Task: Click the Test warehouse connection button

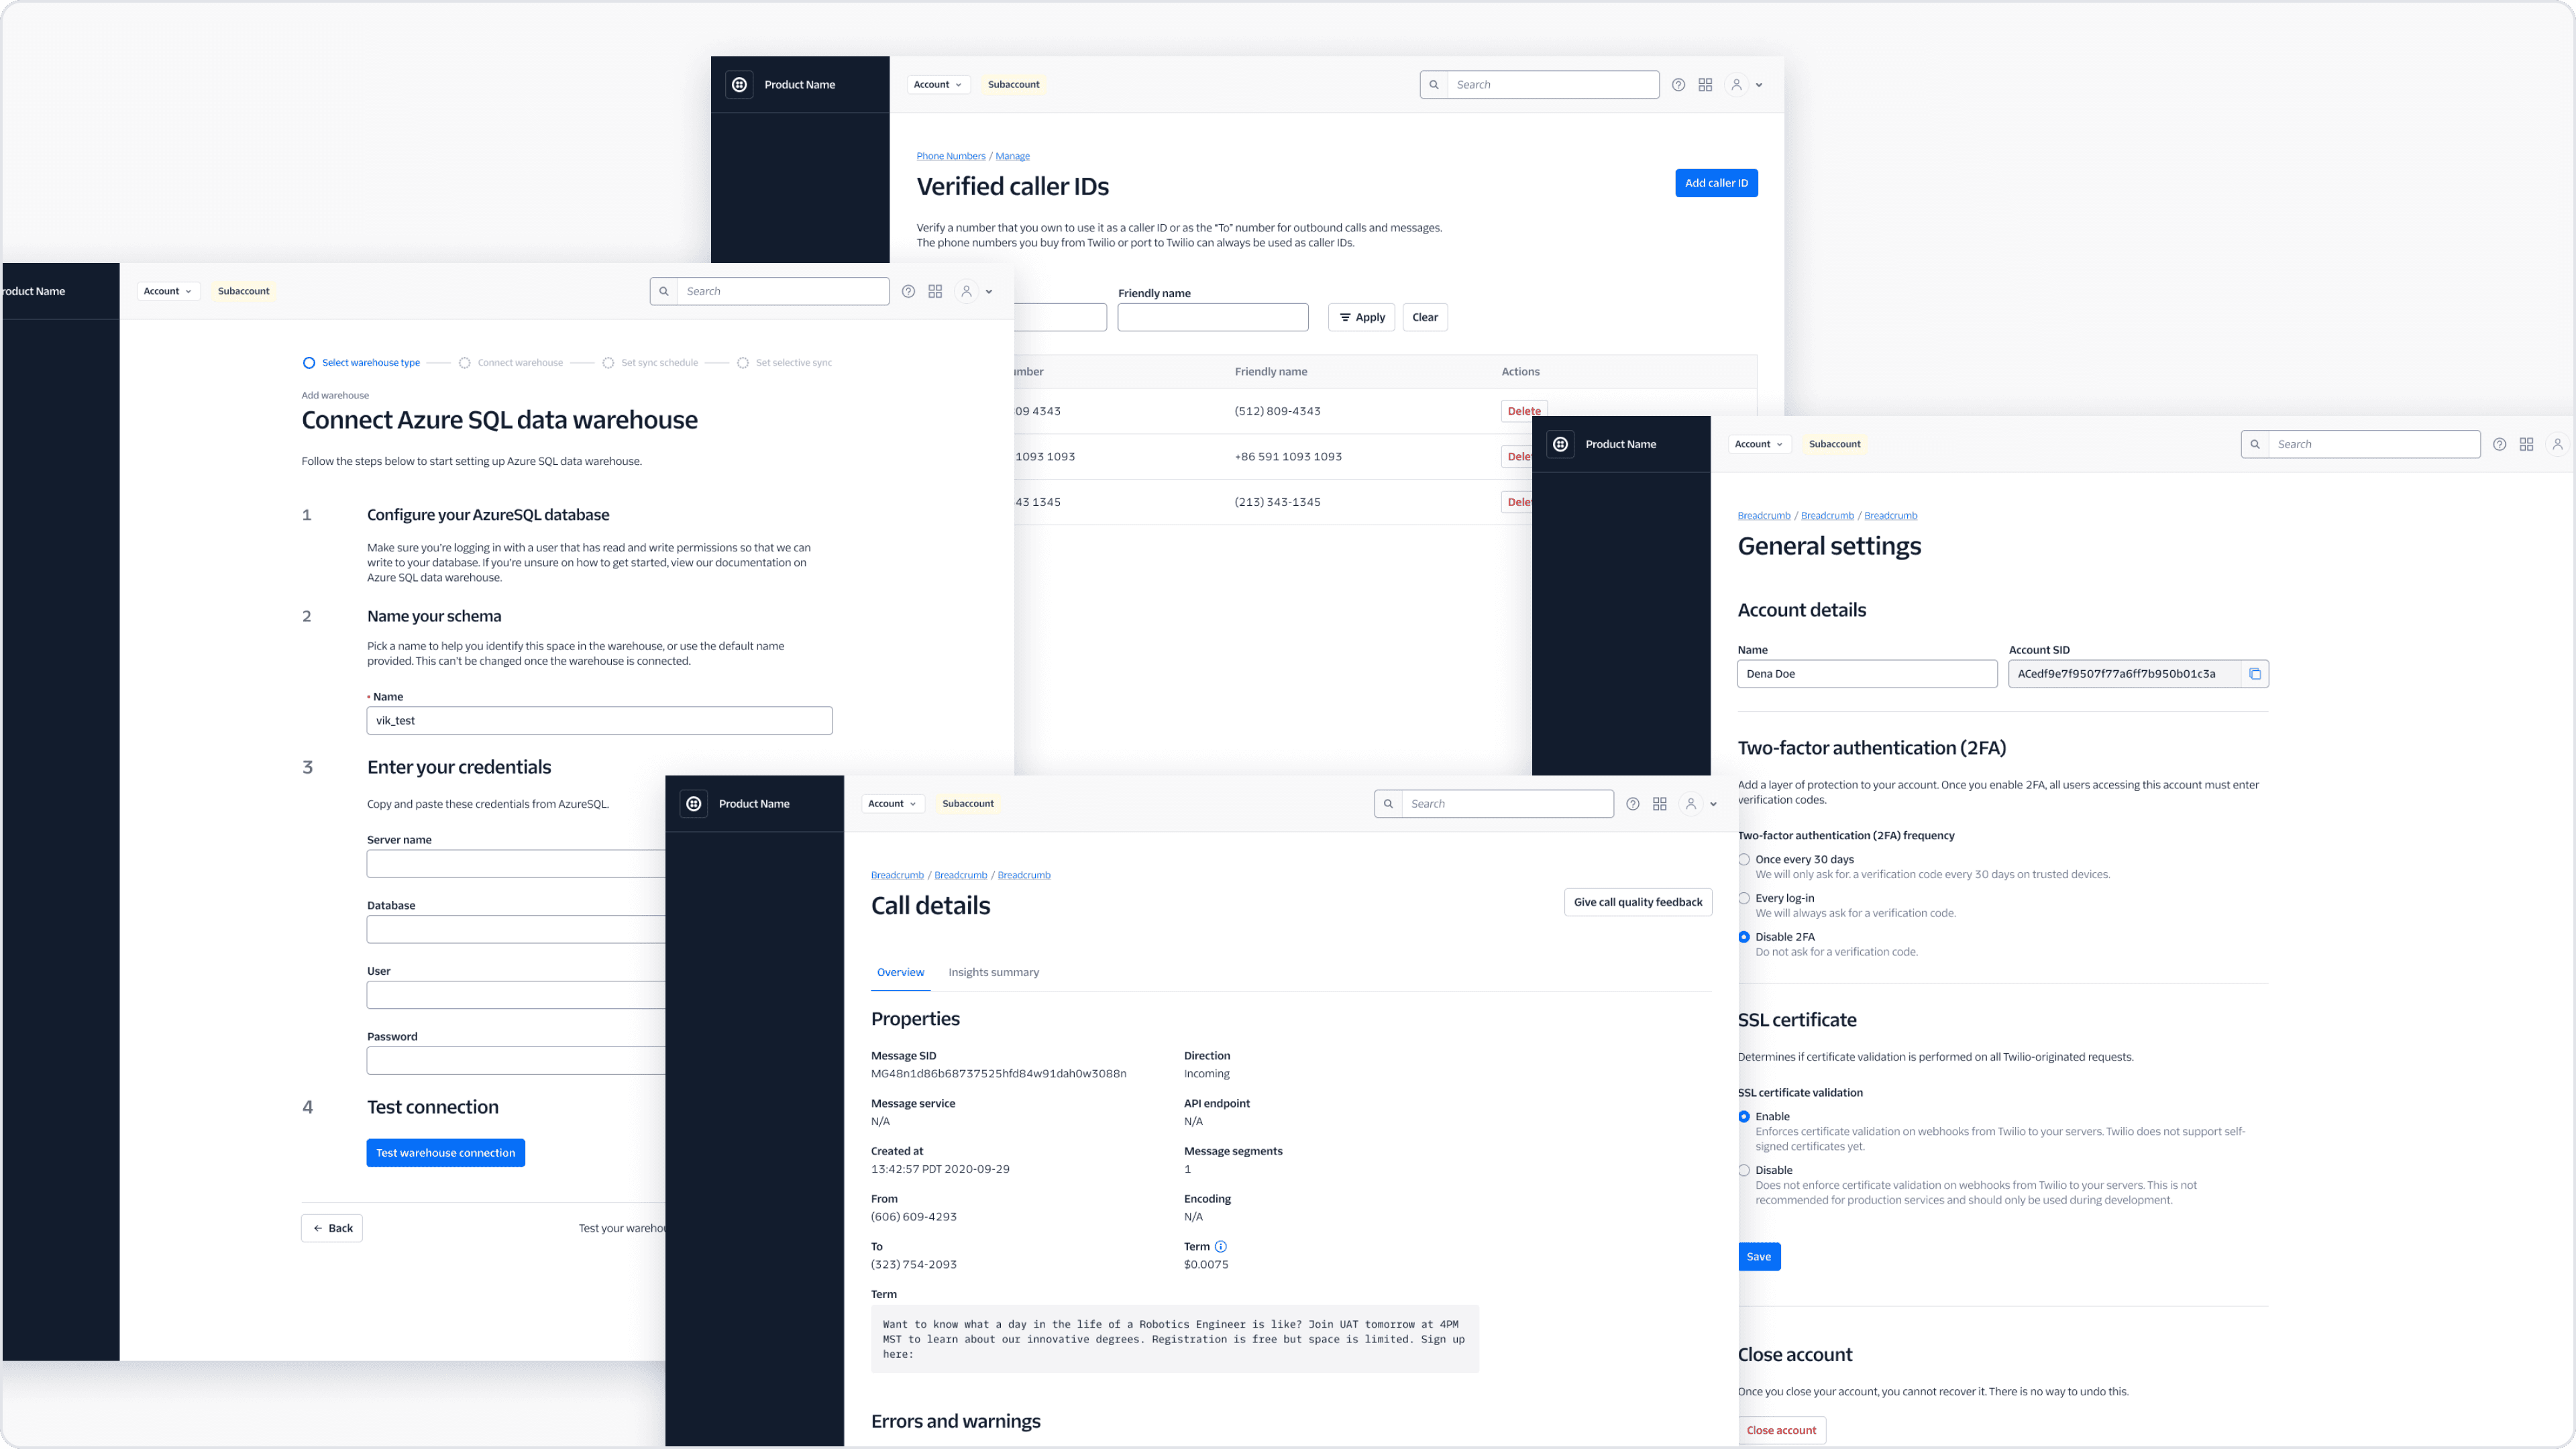Action: (445, 1152)
